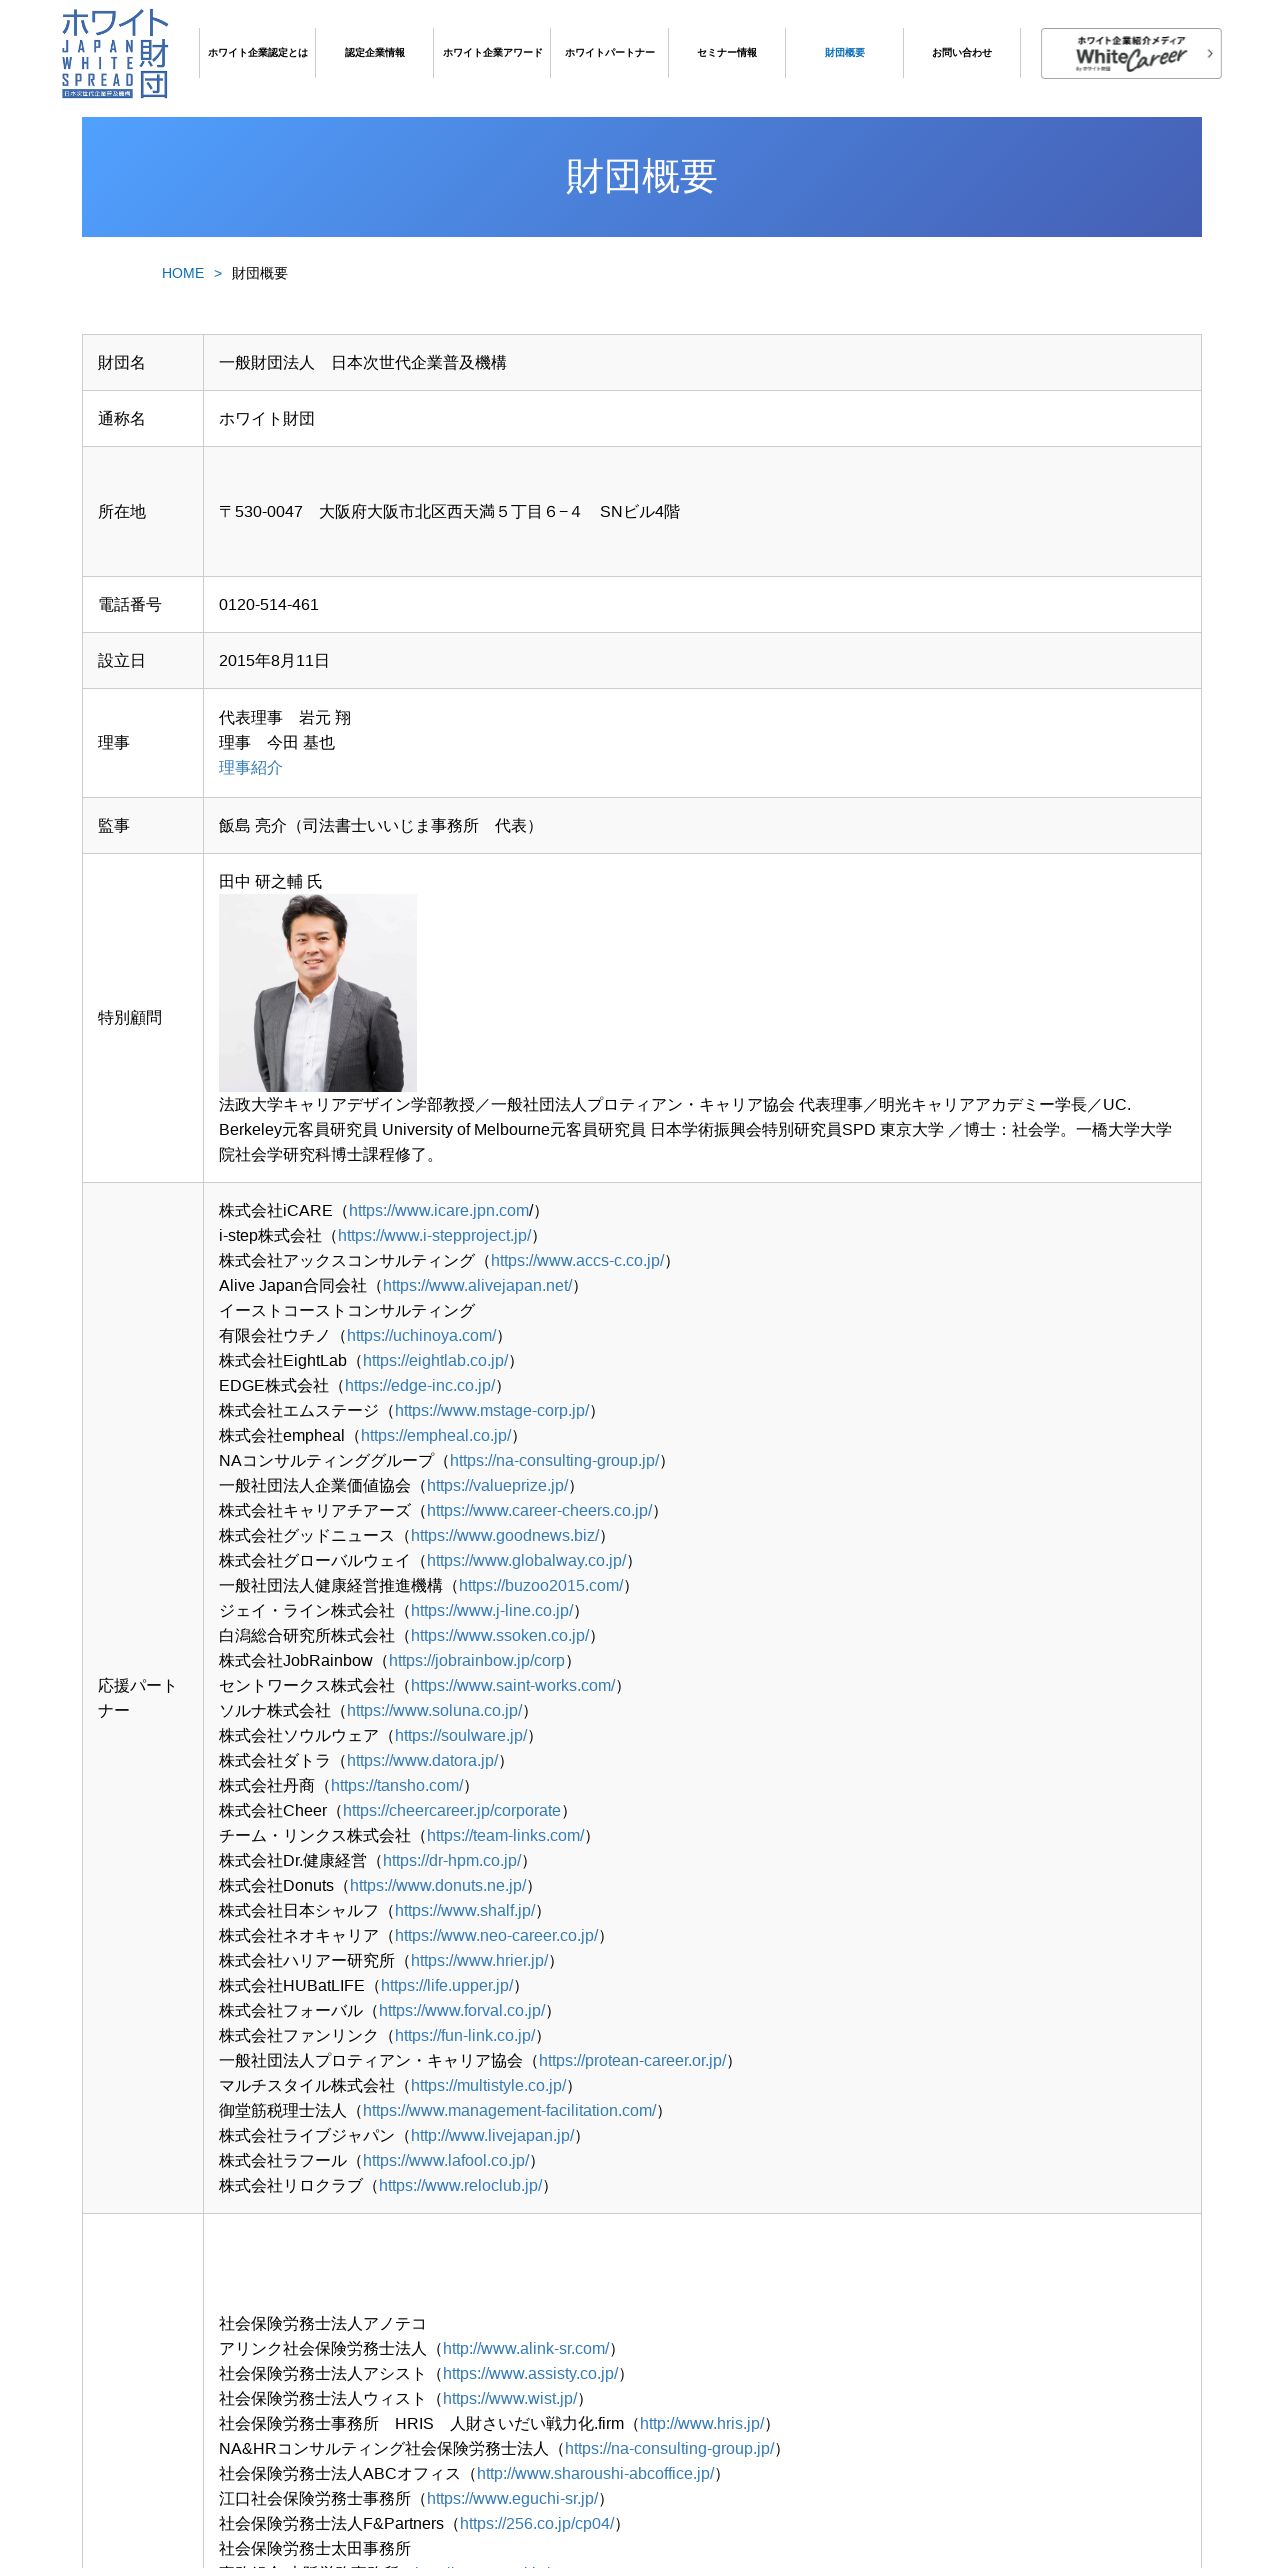Open the protean-career.or.jp link
Image resolution: width=1284 pixels, height=2568 pixels.
(633, 2061)
